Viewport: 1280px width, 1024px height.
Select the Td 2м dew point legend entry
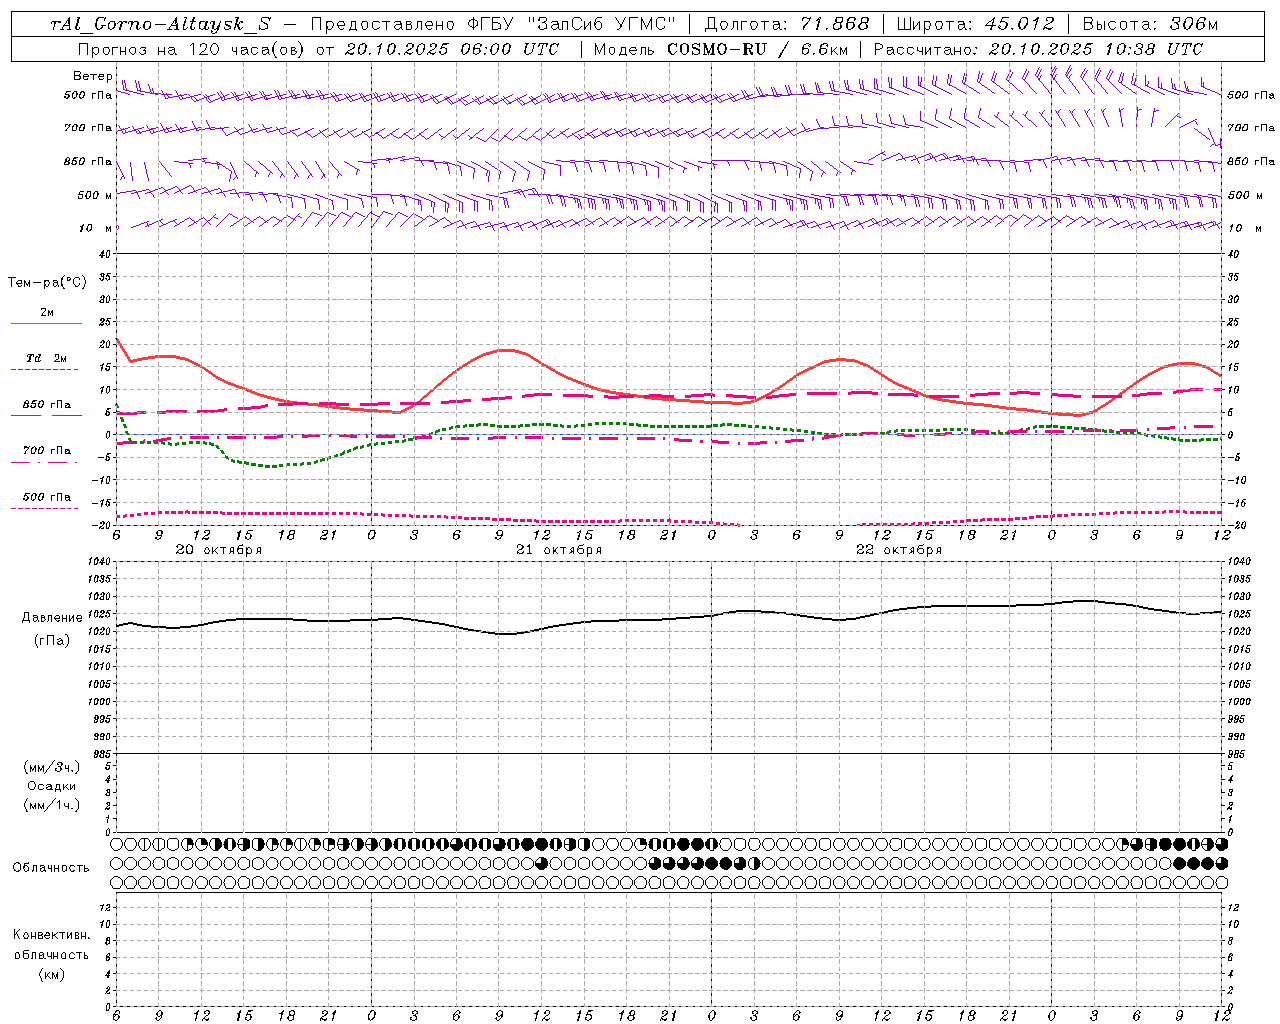click(46, 358)
